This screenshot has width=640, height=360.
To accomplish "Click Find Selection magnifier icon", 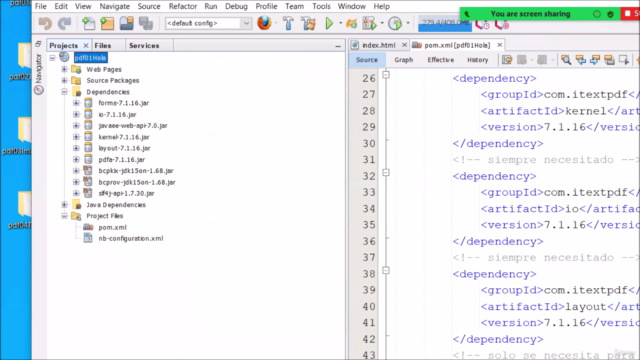I will pyautogui.click(x=566, y=60).
